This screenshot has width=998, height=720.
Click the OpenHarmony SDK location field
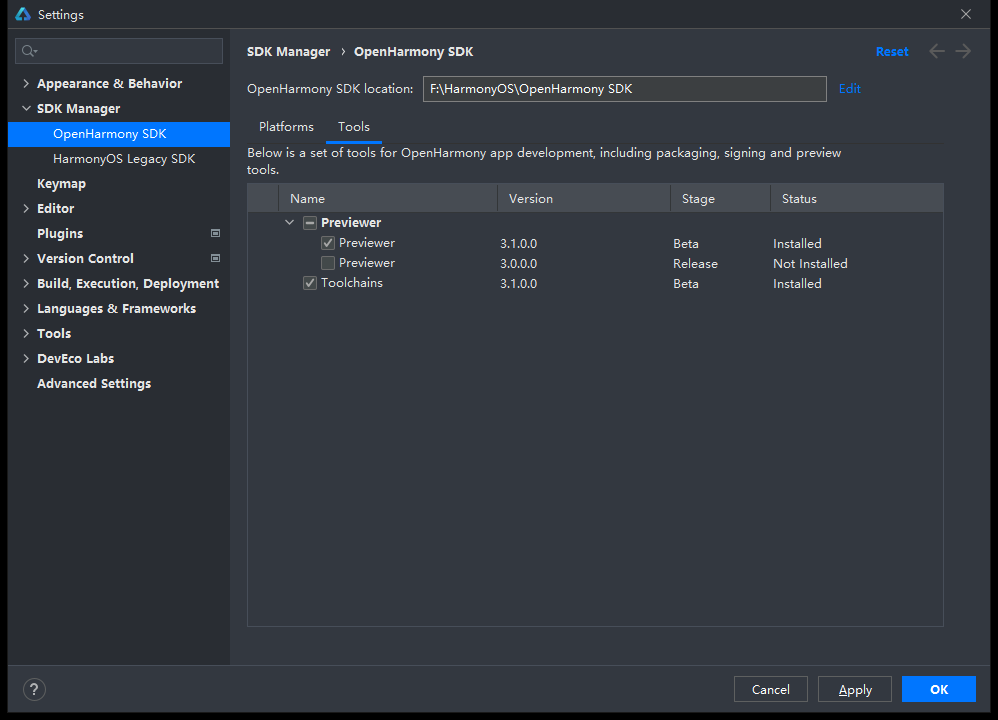click(624, 88)
